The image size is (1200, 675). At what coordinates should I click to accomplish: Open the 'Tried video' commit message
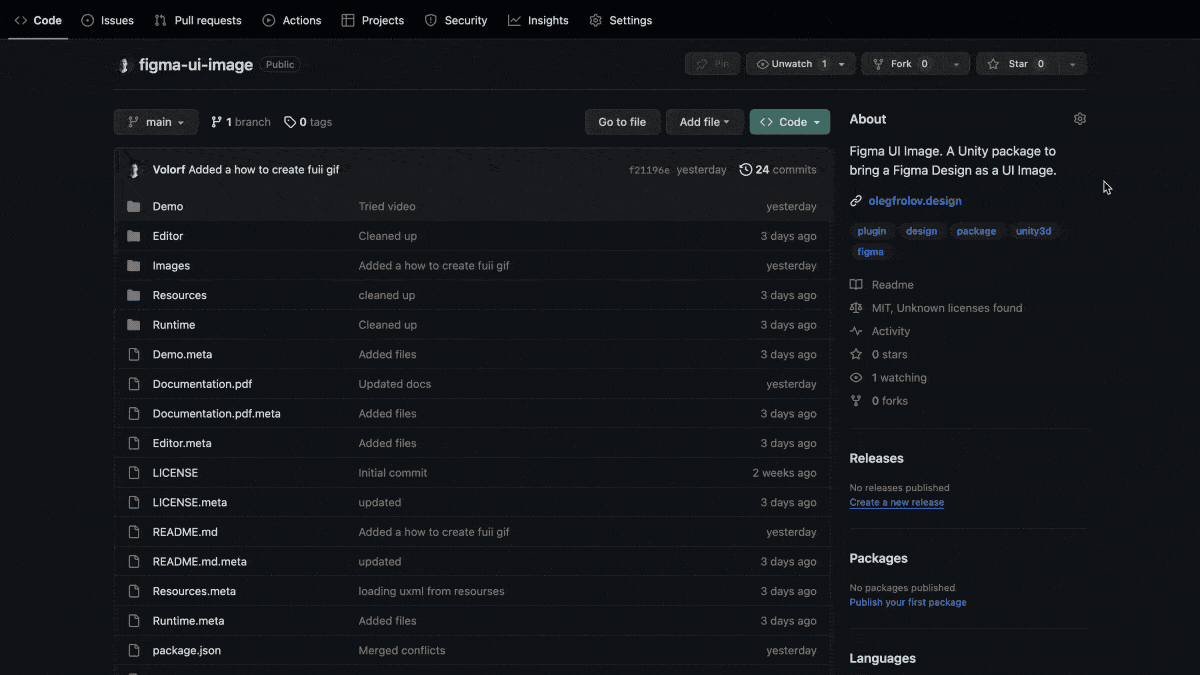pyautogui.click(x=387, y=206)
